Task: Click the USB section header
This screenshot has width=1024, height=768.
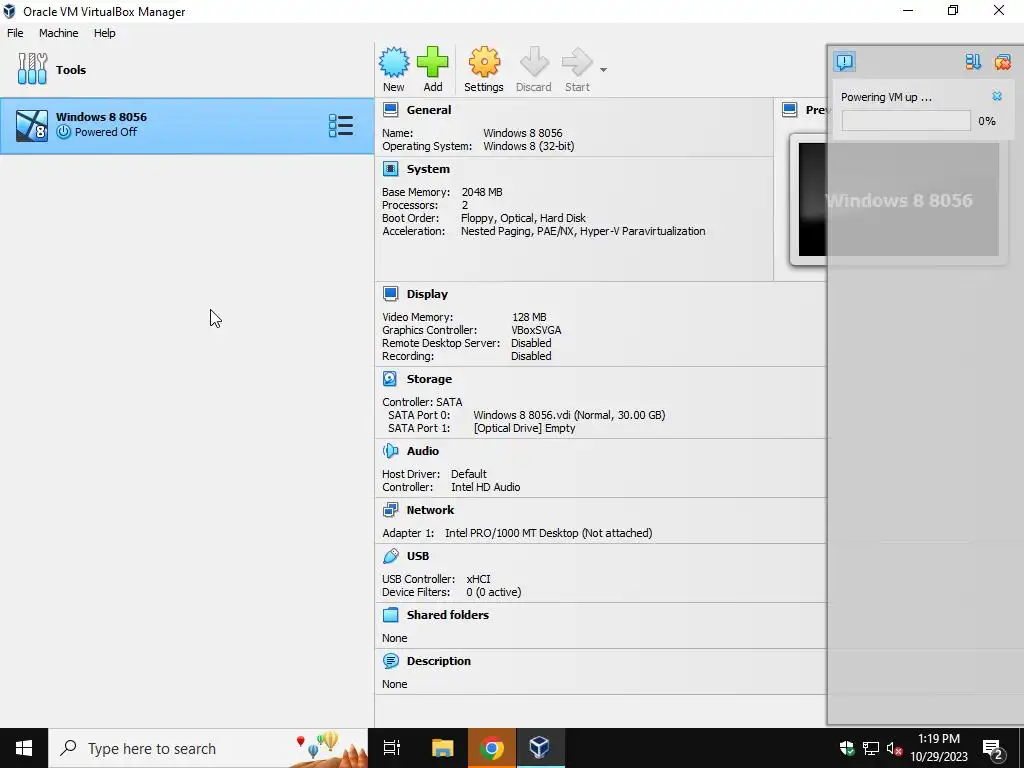Action: point(418,556)
